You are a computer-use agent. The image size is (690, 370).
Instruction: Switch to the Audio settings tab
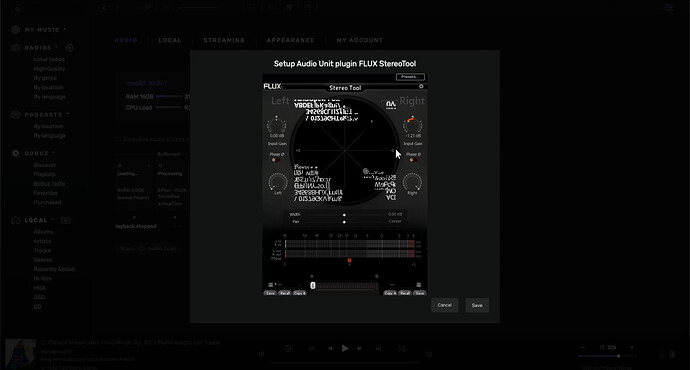tap(126, 40)
